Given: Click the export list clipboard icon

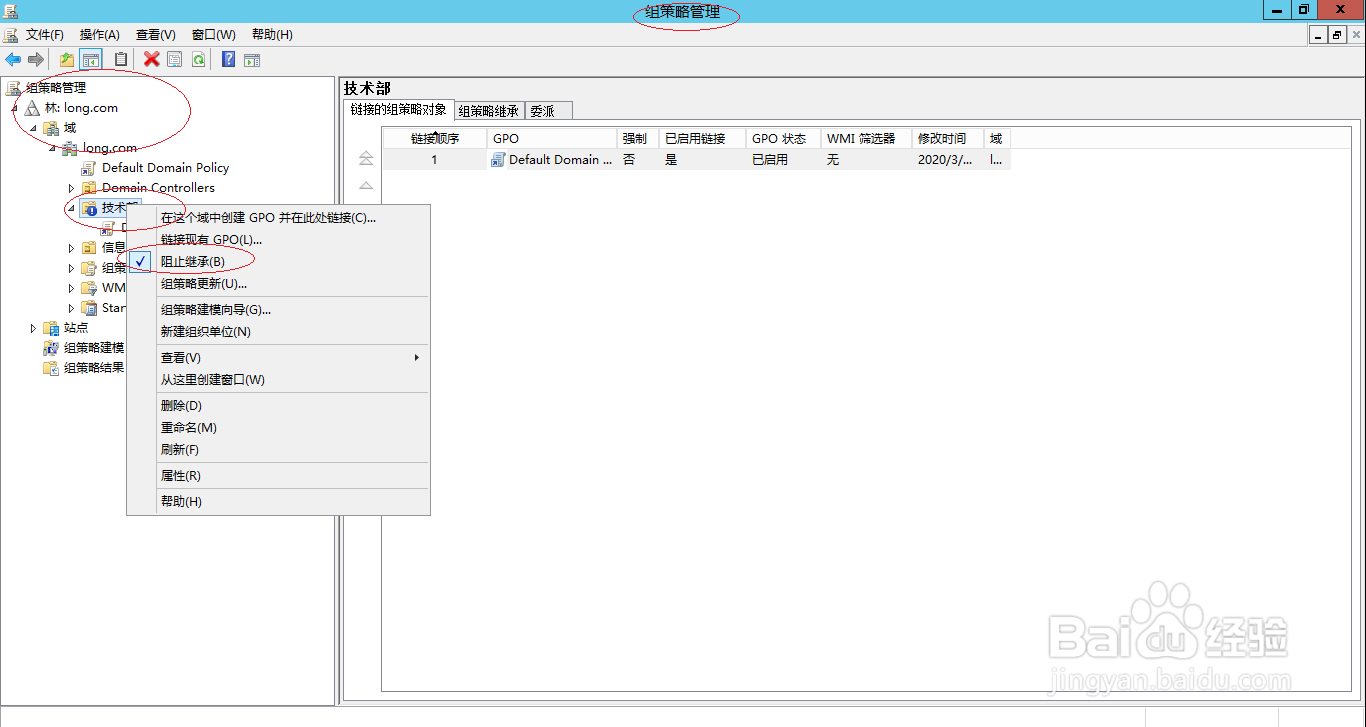Looking at the screenshot, I should pos(121,59).
